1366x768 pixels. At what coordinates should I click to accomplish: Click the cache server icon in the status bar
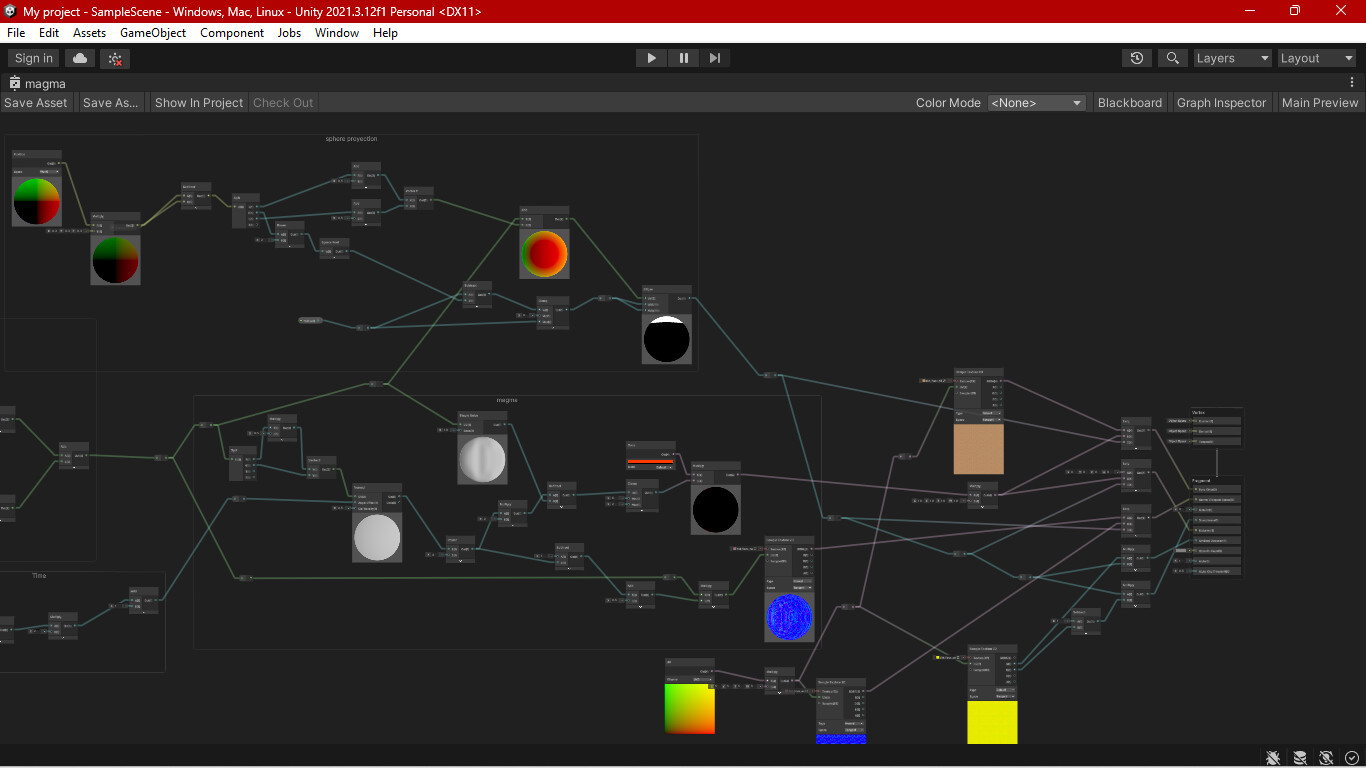click(1299, 758)
